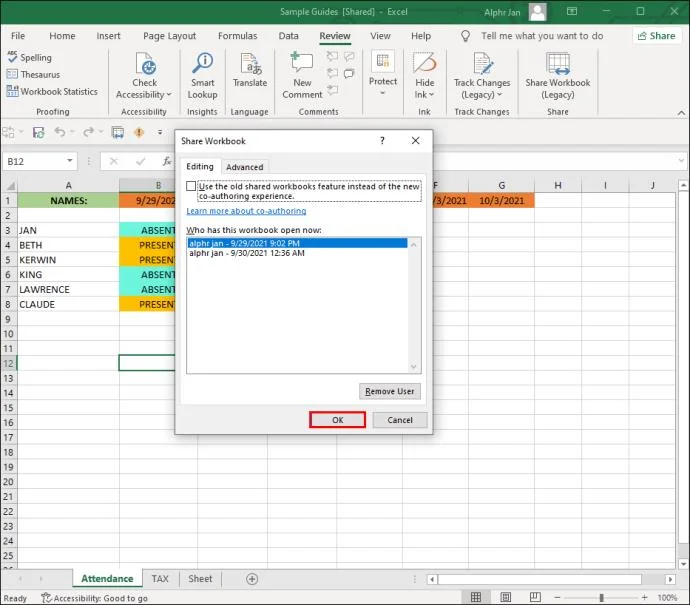690x605 pixels.
Task: Click Cancel in Share Workbook dialog
Action: 400,420
